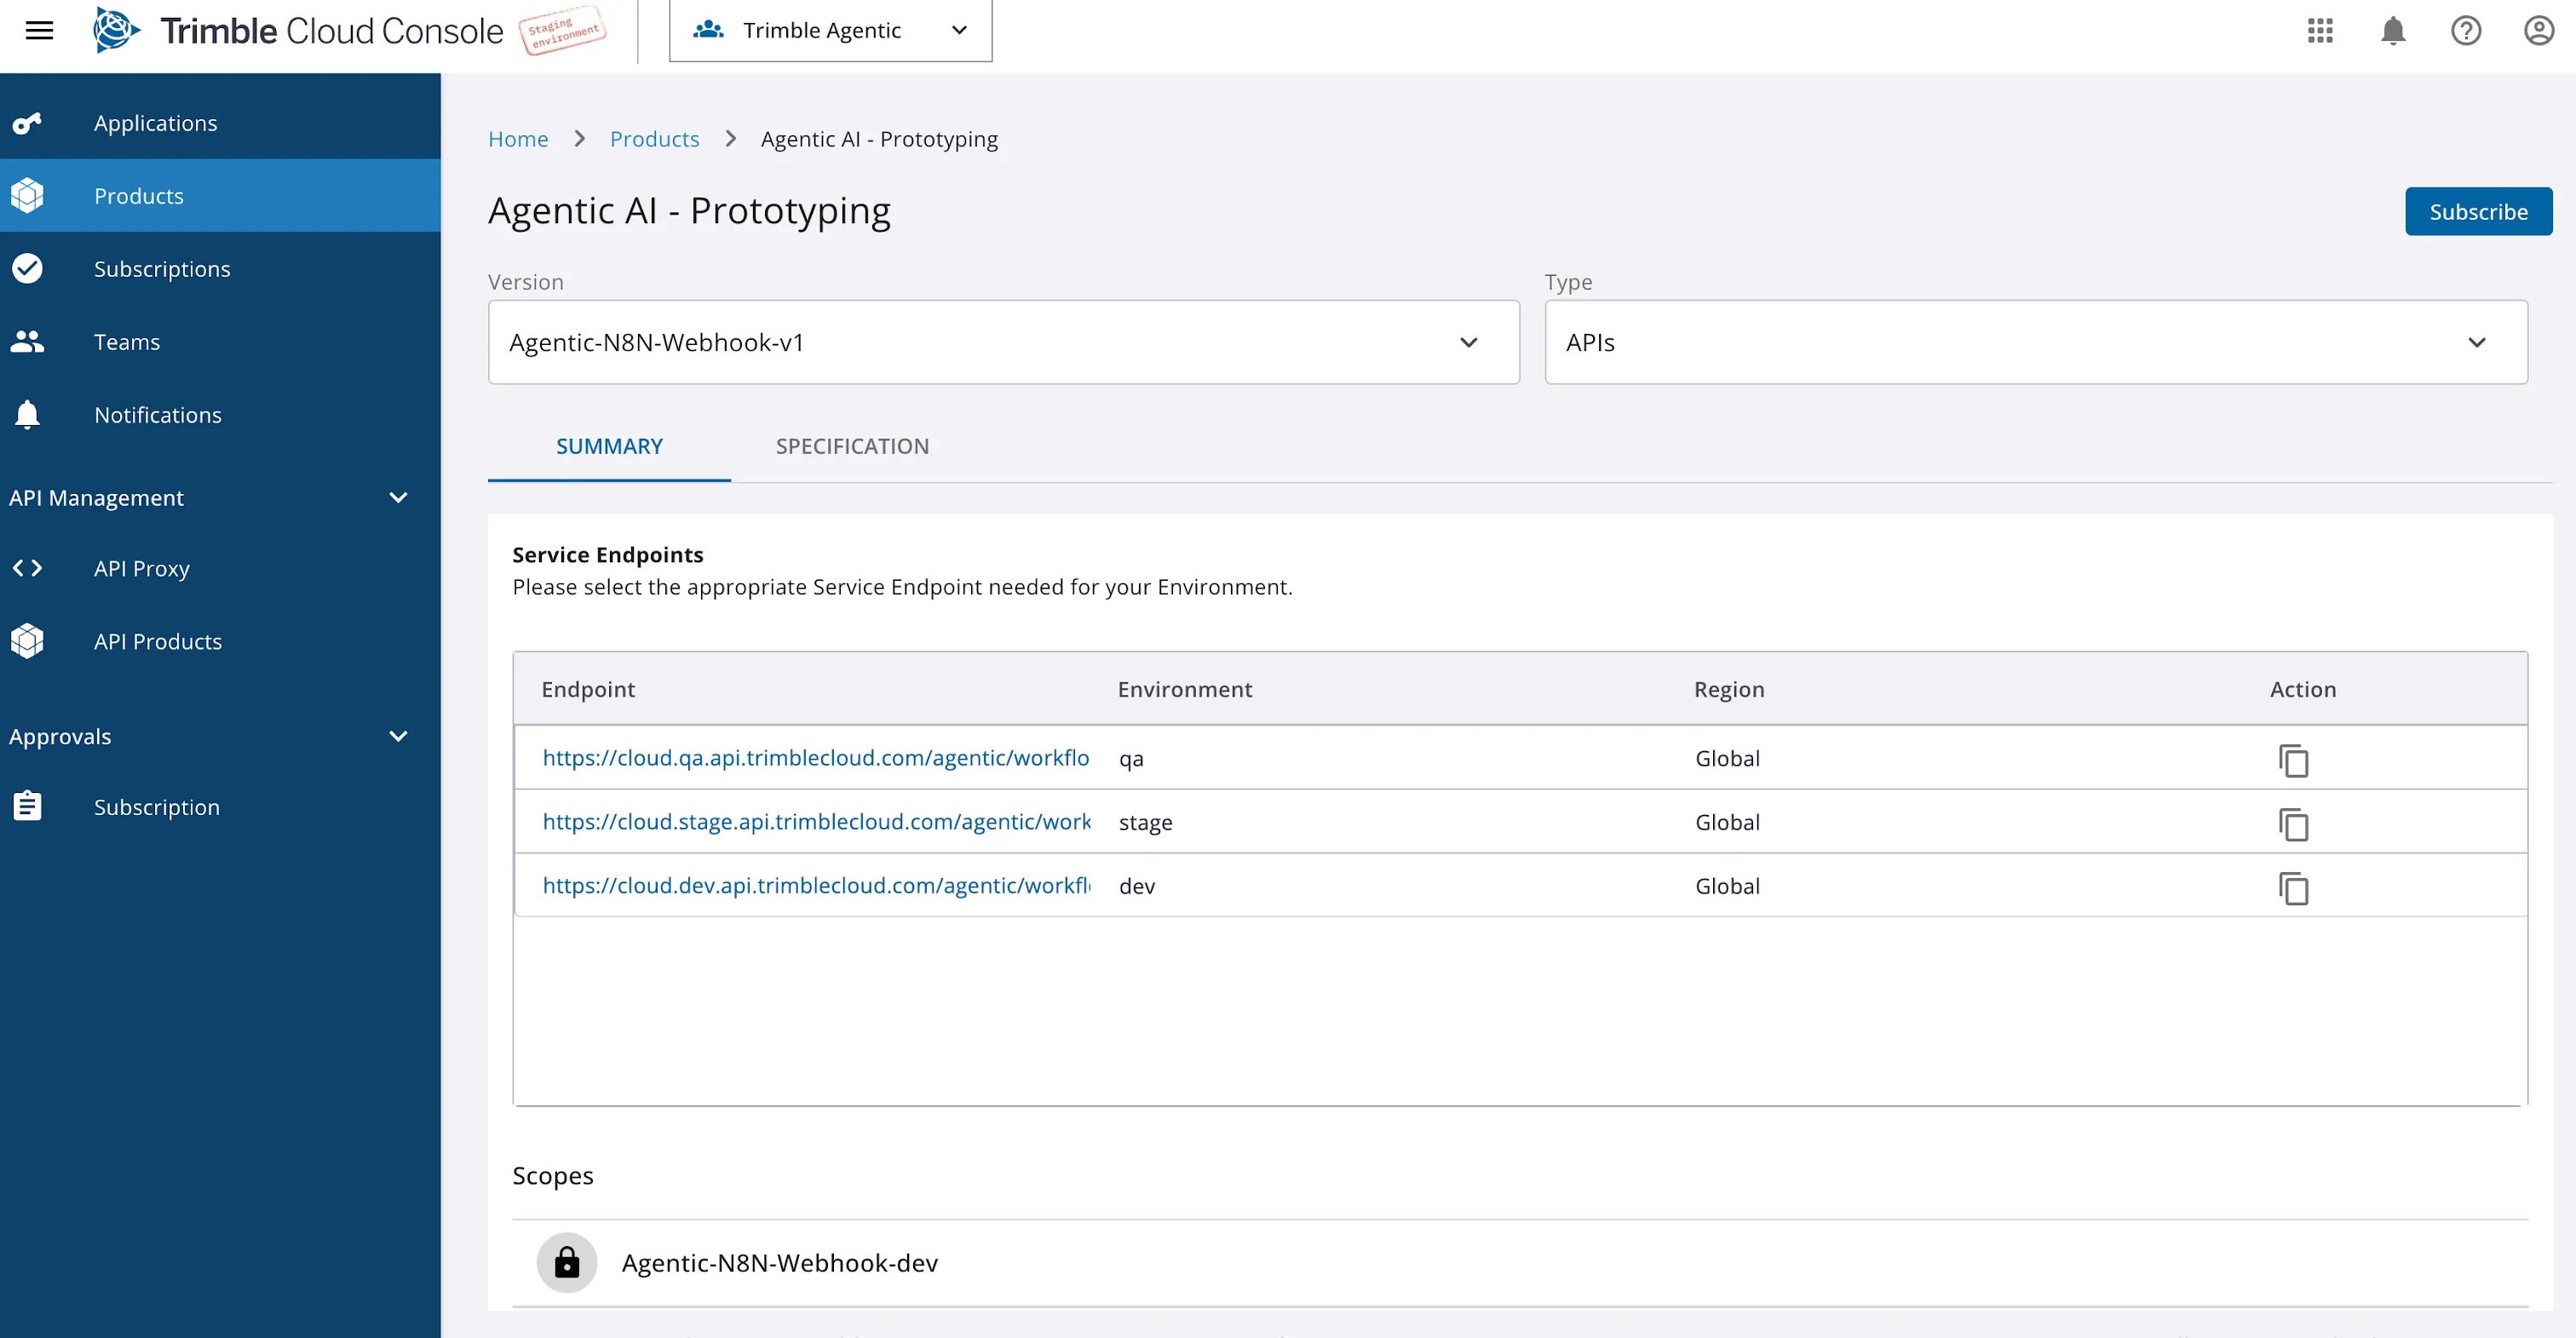Open the qa endpoint link
The image size is (2576, 1338).
click(x=816, y=758)
